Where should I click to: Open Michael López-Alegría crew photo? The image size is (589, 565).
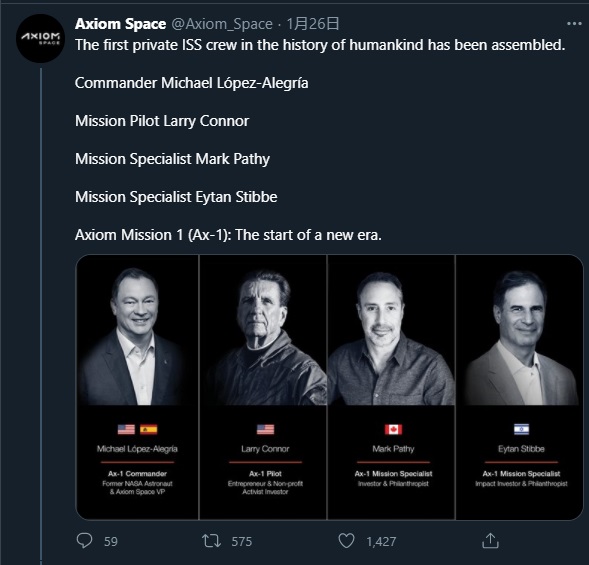click(137, 387)
